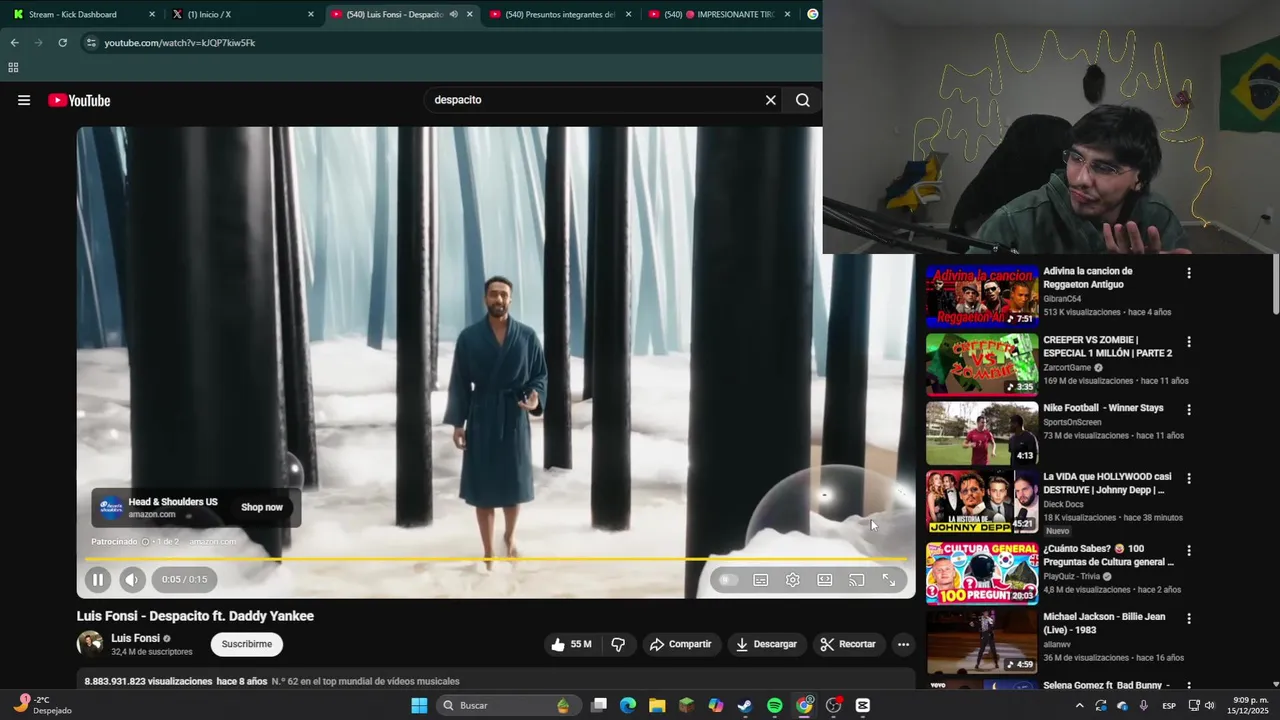Cast video to a TV device

857,580
